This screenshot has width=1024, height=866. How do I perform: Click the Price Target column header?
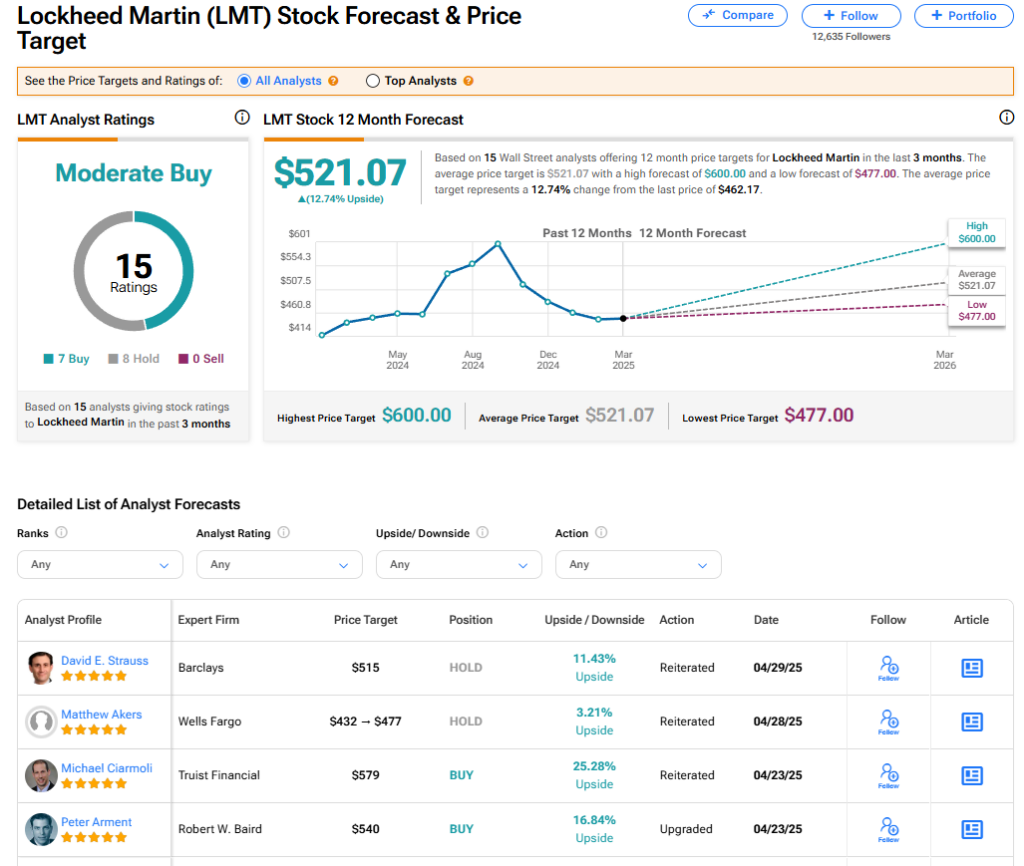pos(366,620)
